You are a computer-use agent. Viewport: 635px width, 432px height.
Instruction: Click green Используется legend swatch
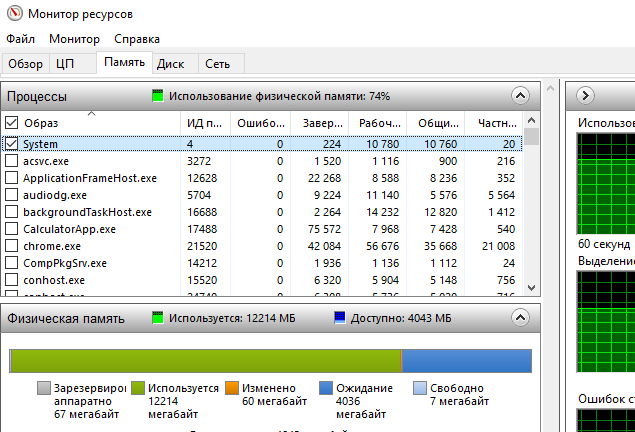click(138, 387)
